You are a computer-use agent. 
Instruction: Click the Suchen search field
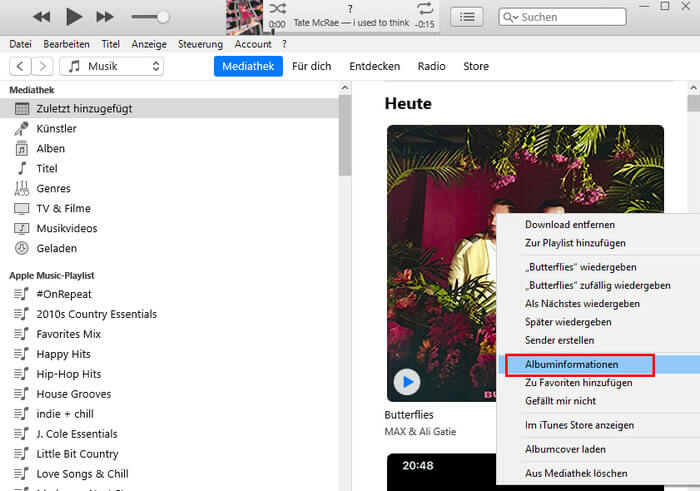[x=562, y=17]
